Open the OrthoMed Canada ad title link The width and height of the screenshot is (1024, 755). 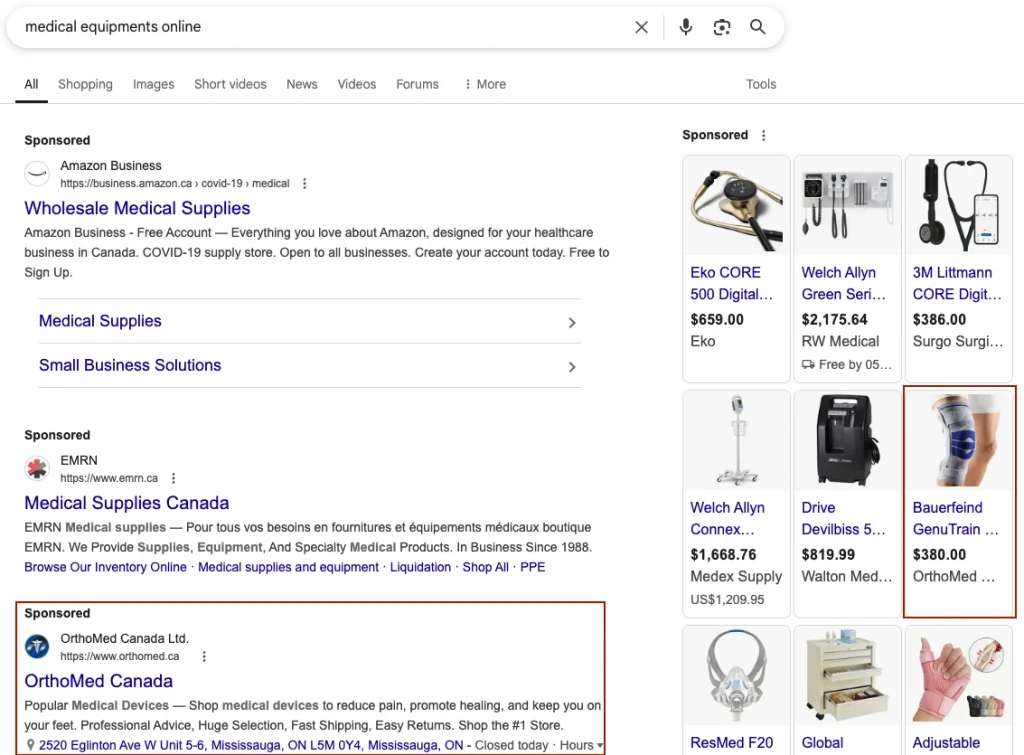click(x=99, y=681)
